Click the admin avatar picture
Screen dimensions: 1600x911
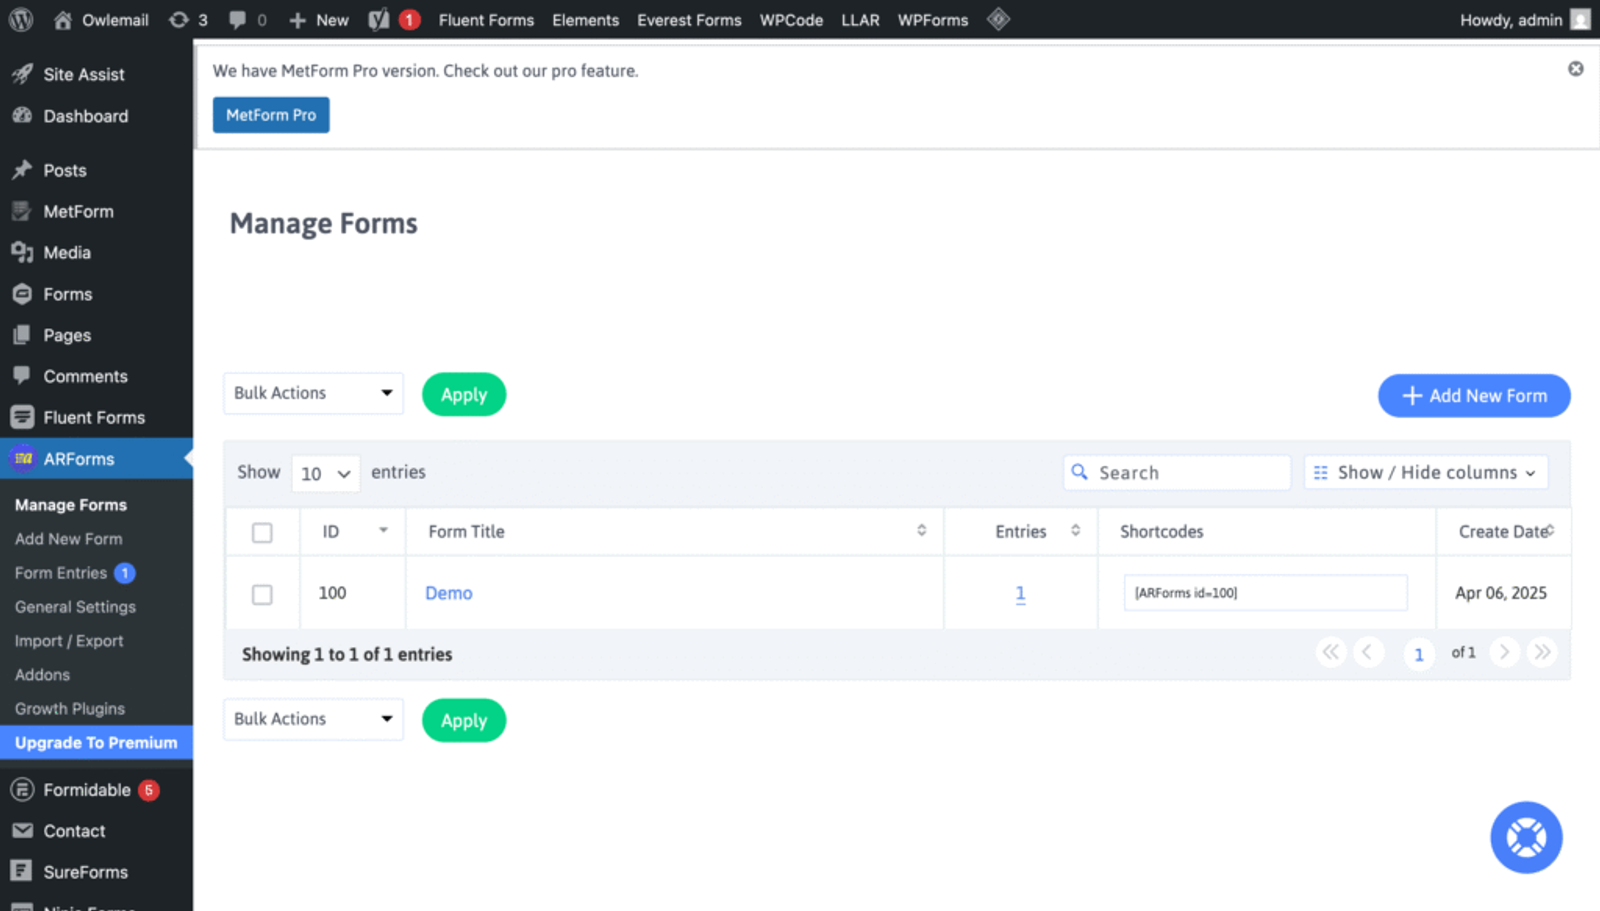(1580, 20)
